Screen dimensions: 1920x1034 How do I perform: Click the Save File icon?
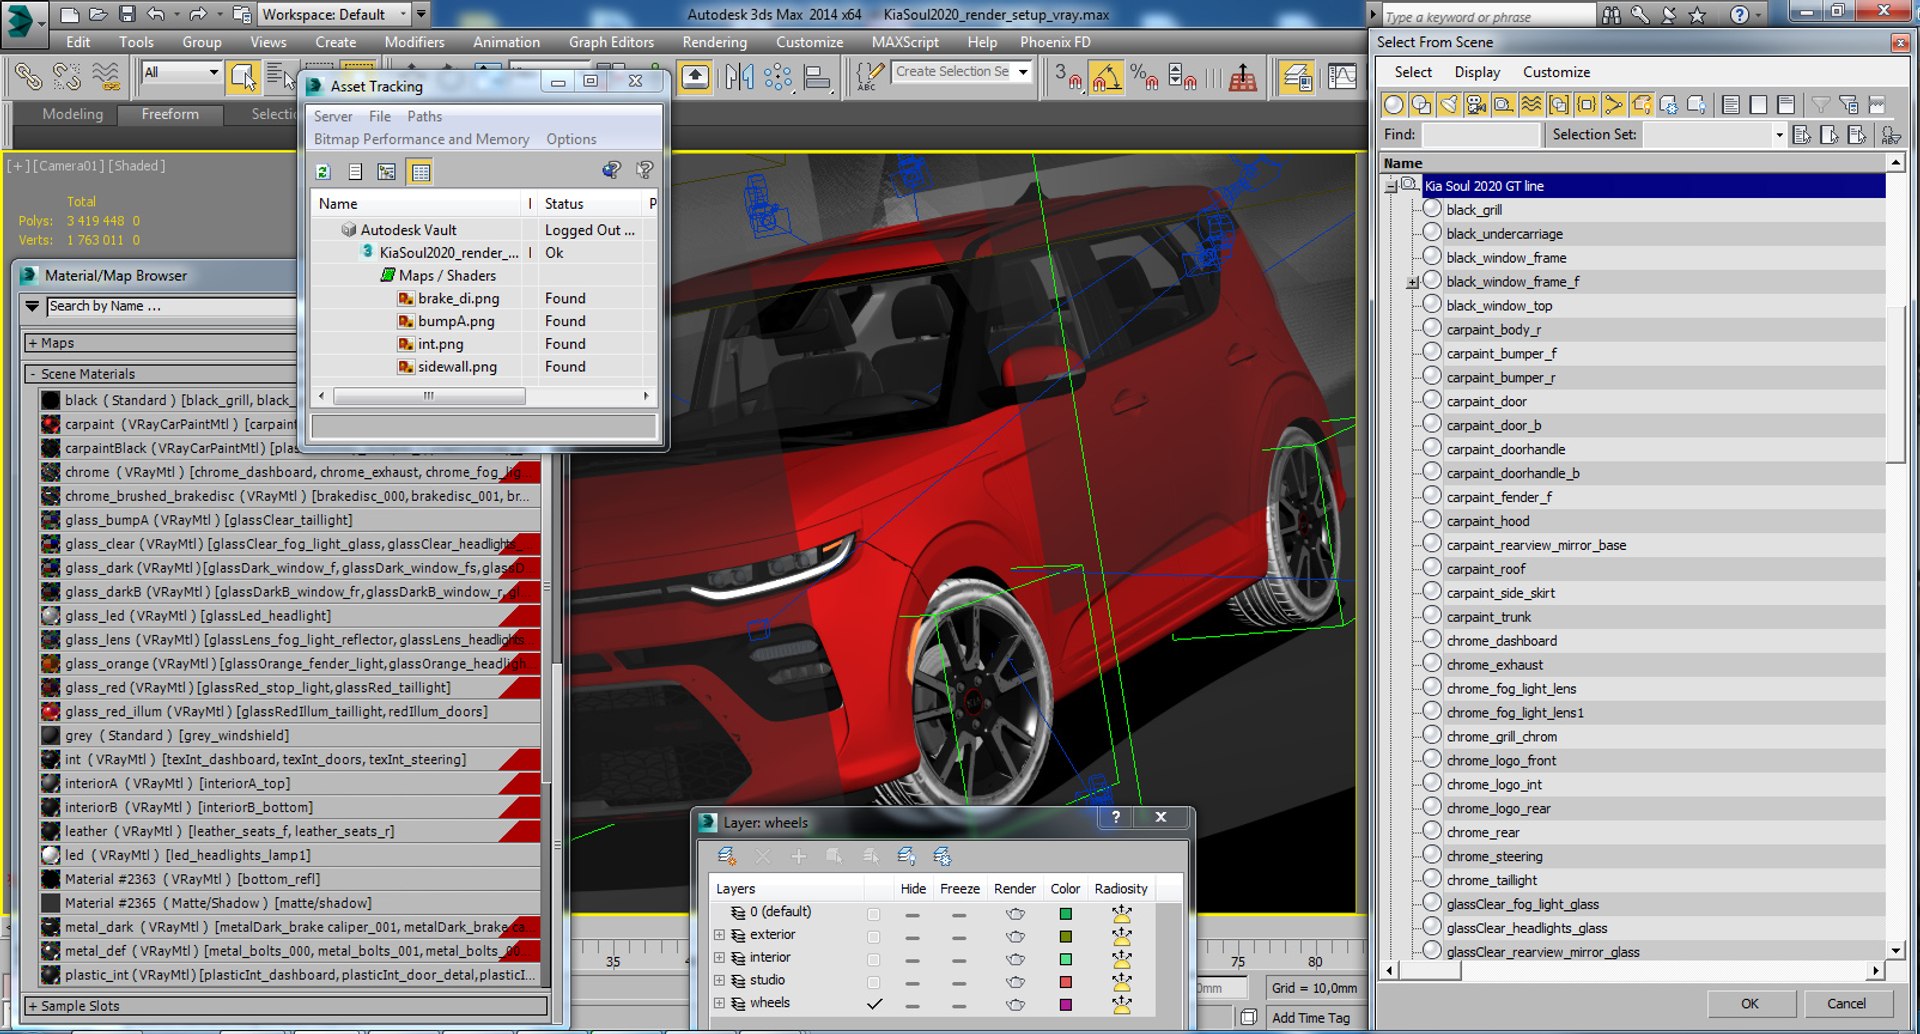click(x=126, y=14)
